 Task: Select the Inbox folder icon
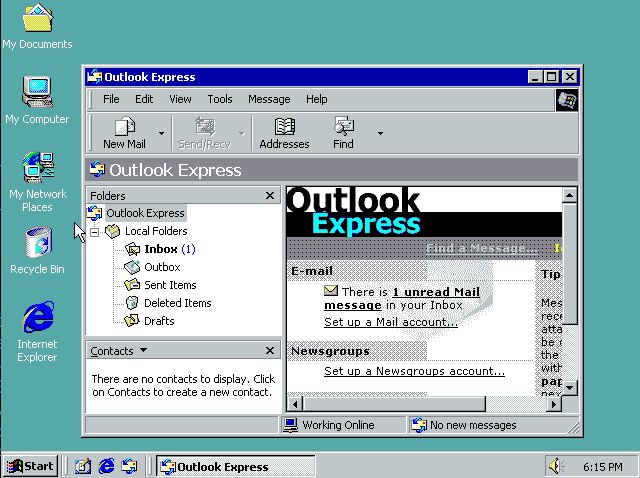(x=133, y=249)
